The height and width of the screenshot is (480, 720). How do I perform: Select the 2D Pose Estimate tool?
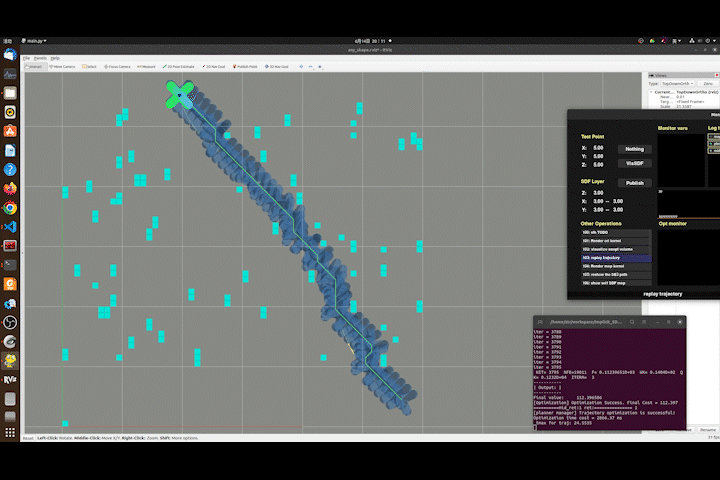[178, 67]
